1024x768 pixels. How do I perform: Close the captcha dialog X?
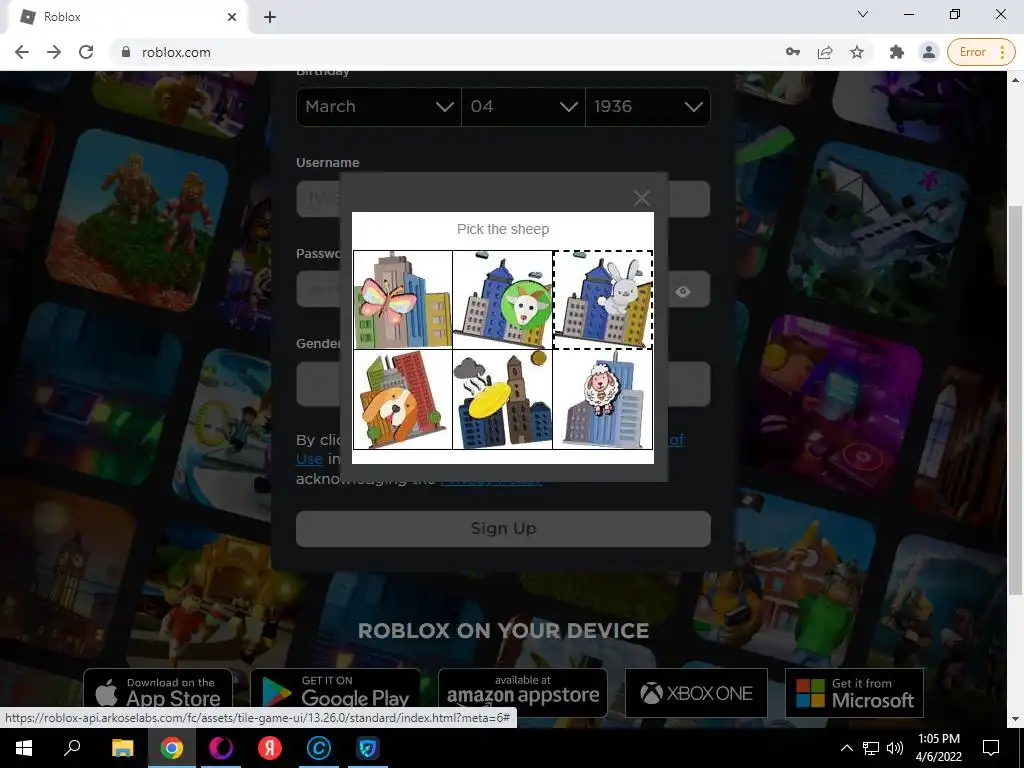[642, 198]
